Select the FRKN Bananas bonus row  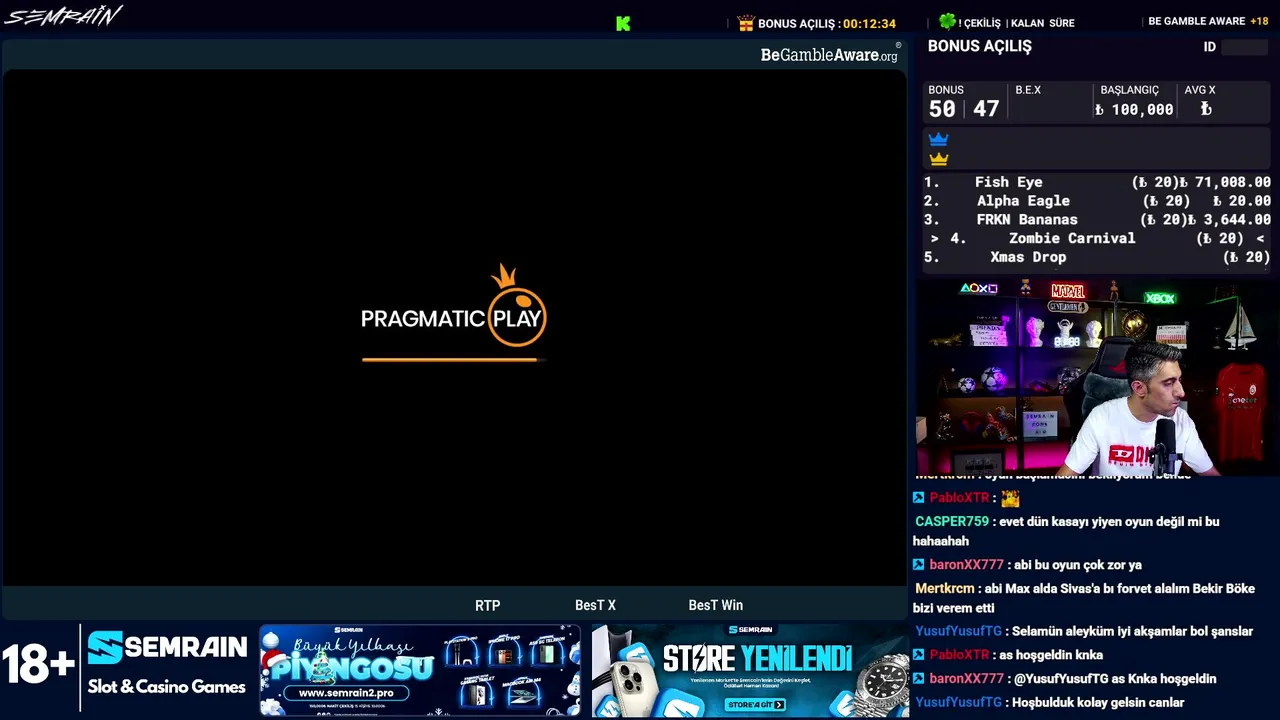[1097, 220]
